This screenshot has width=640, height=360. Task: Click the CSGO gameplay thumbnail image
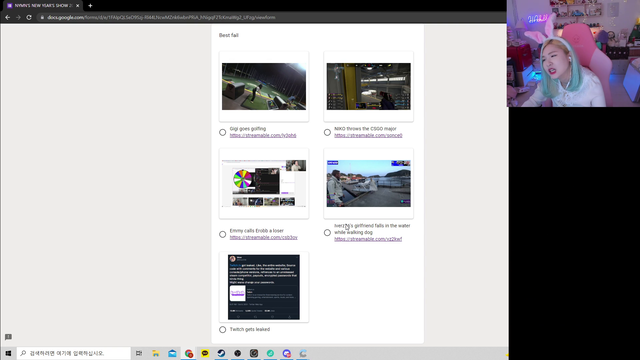click(x=369, y=87)
